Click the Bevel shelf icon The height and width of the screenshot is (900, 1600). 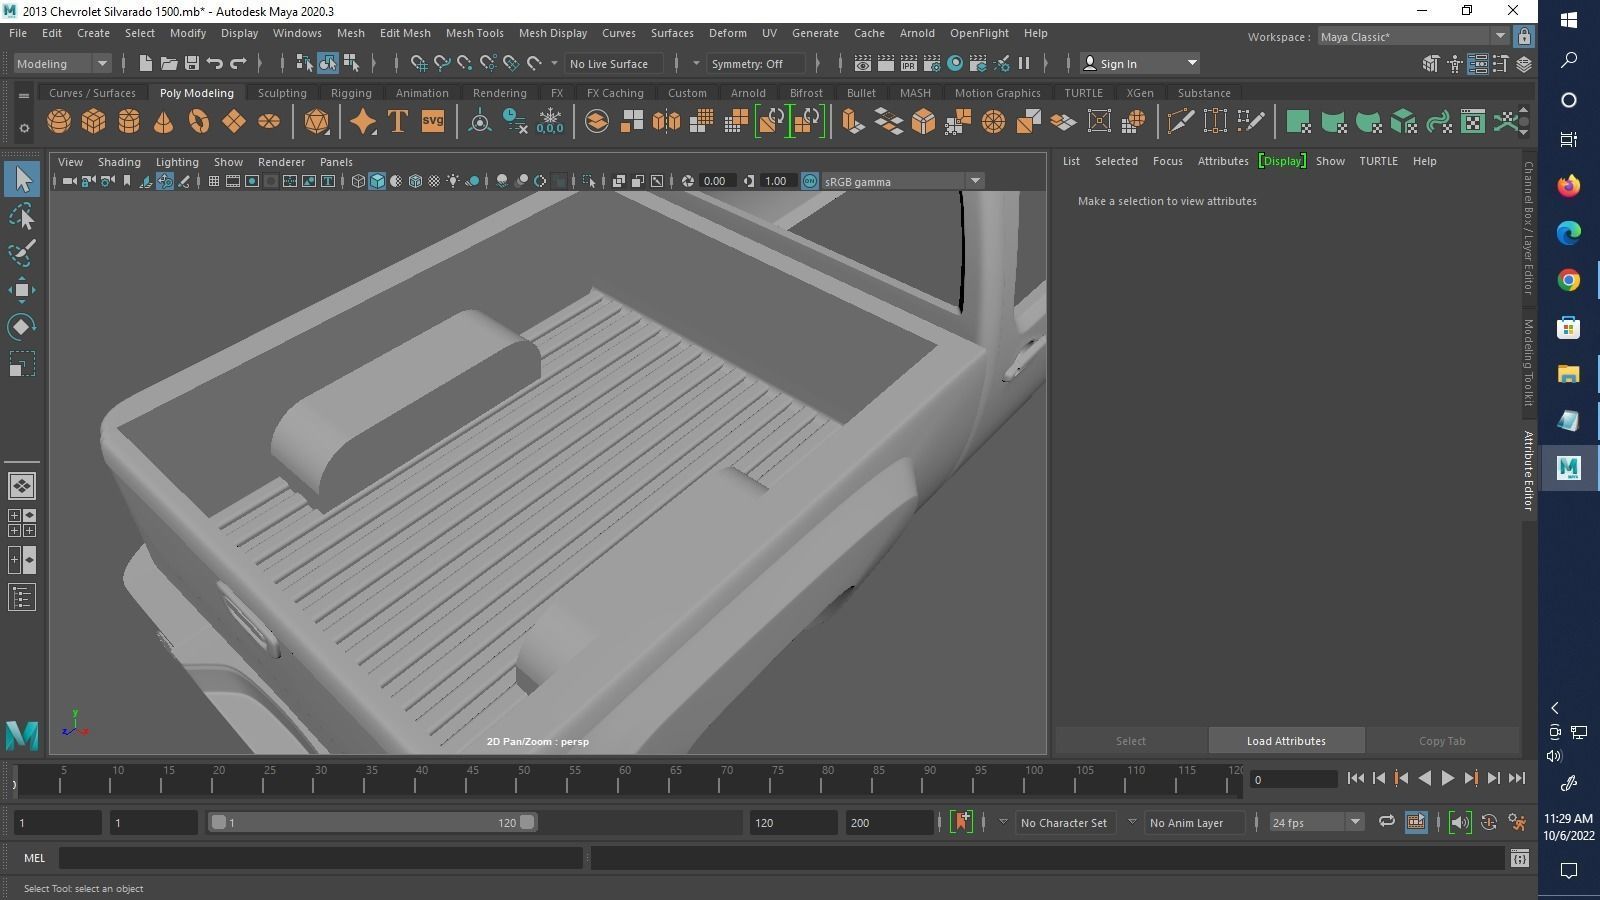pos(923,122)
